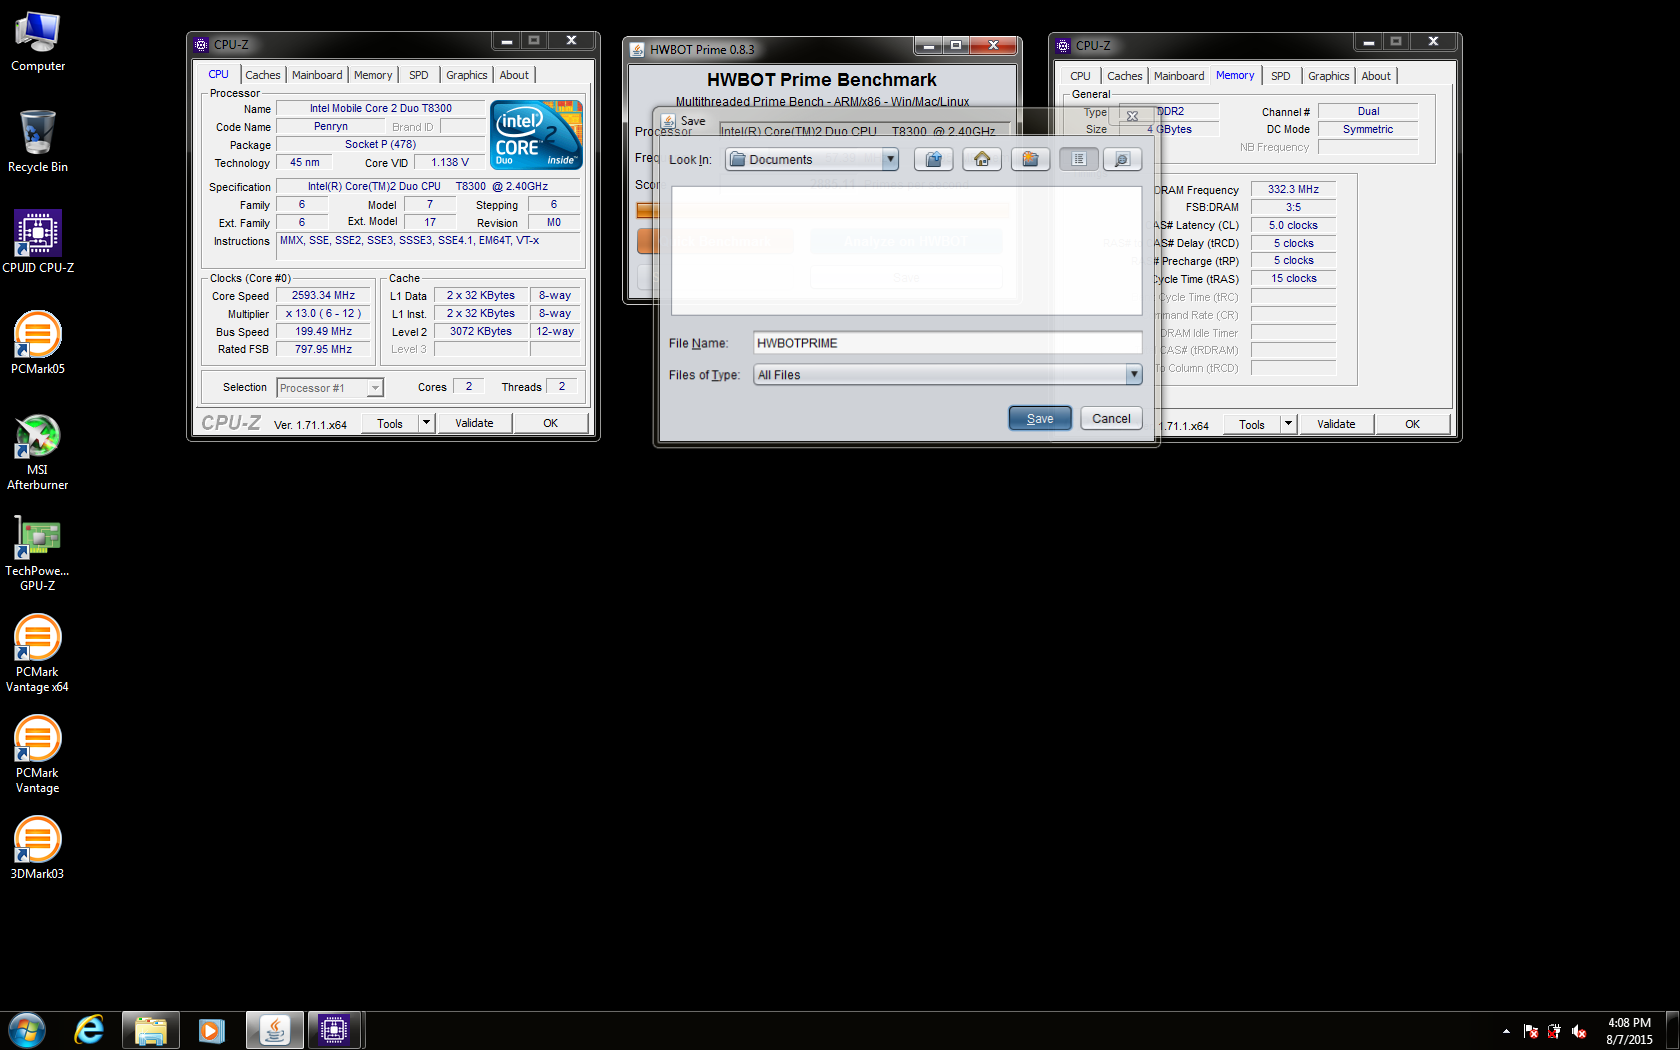The width and height of the screenshot is (1680, 1050).
Task: Open the Windows Start menu
Action: (27, 1030)
